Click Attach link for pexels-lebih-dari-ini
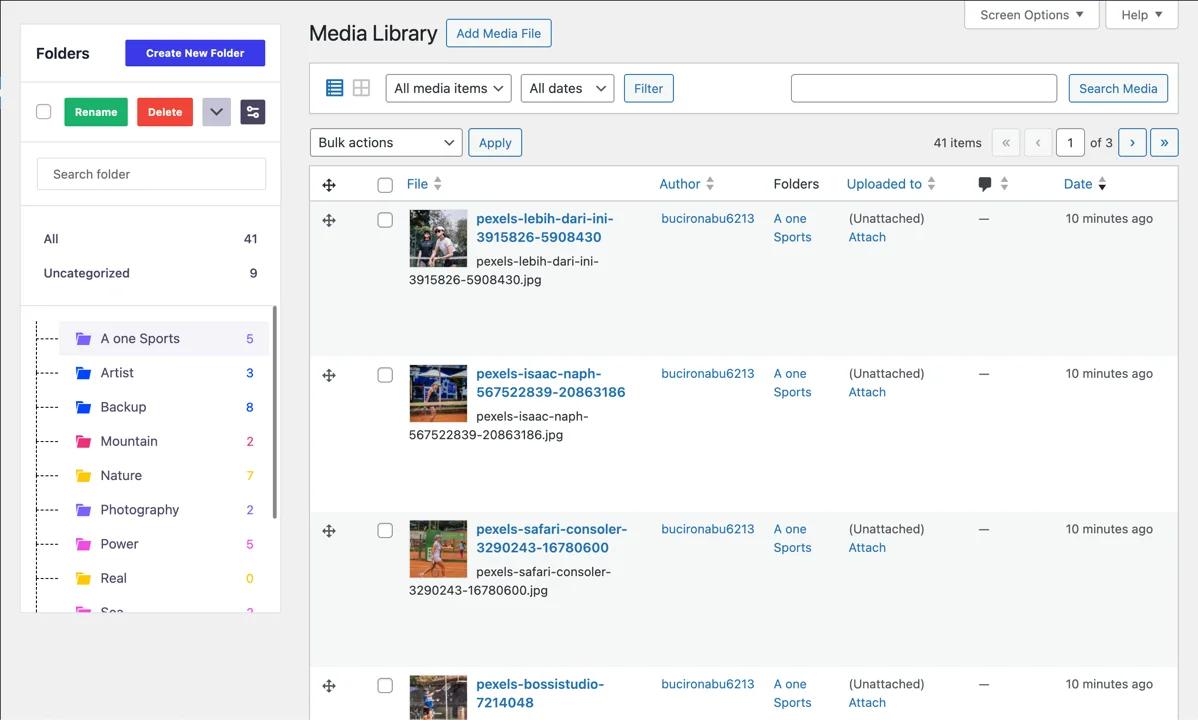The height and width of the screenshot is (720, 1198). pos(867,237)
